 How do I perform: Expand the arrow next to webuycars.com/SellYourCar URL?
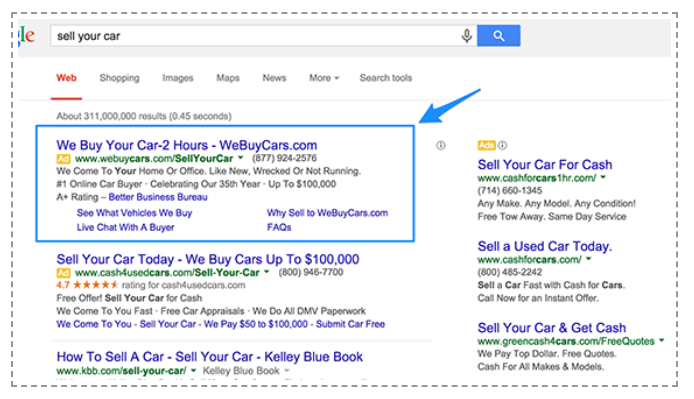point(240,158)
